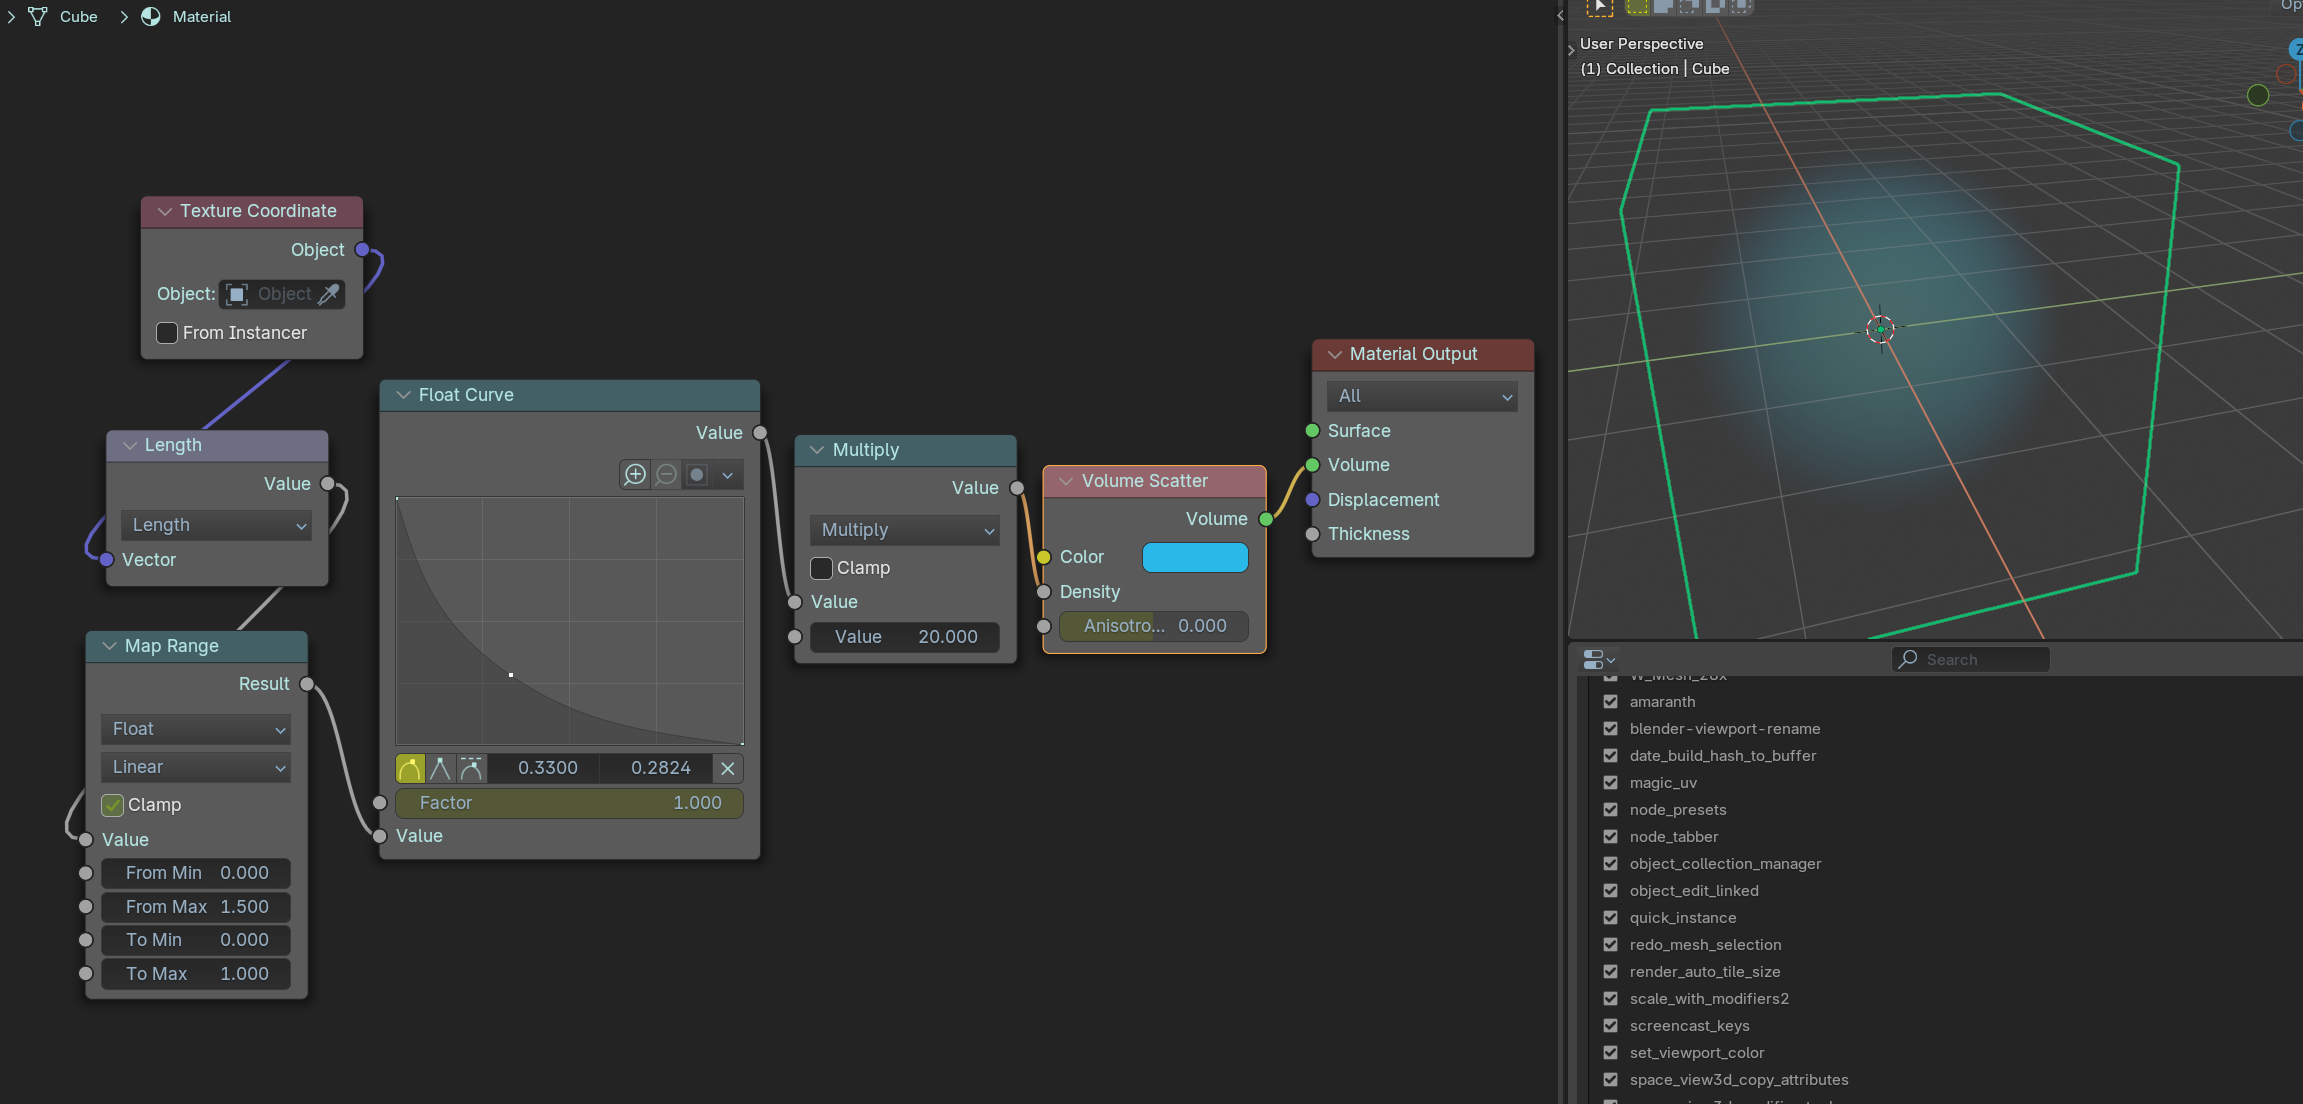2303x1104 pixels.
Task: Delete the selected curve point
Action: tap(728, 769)
